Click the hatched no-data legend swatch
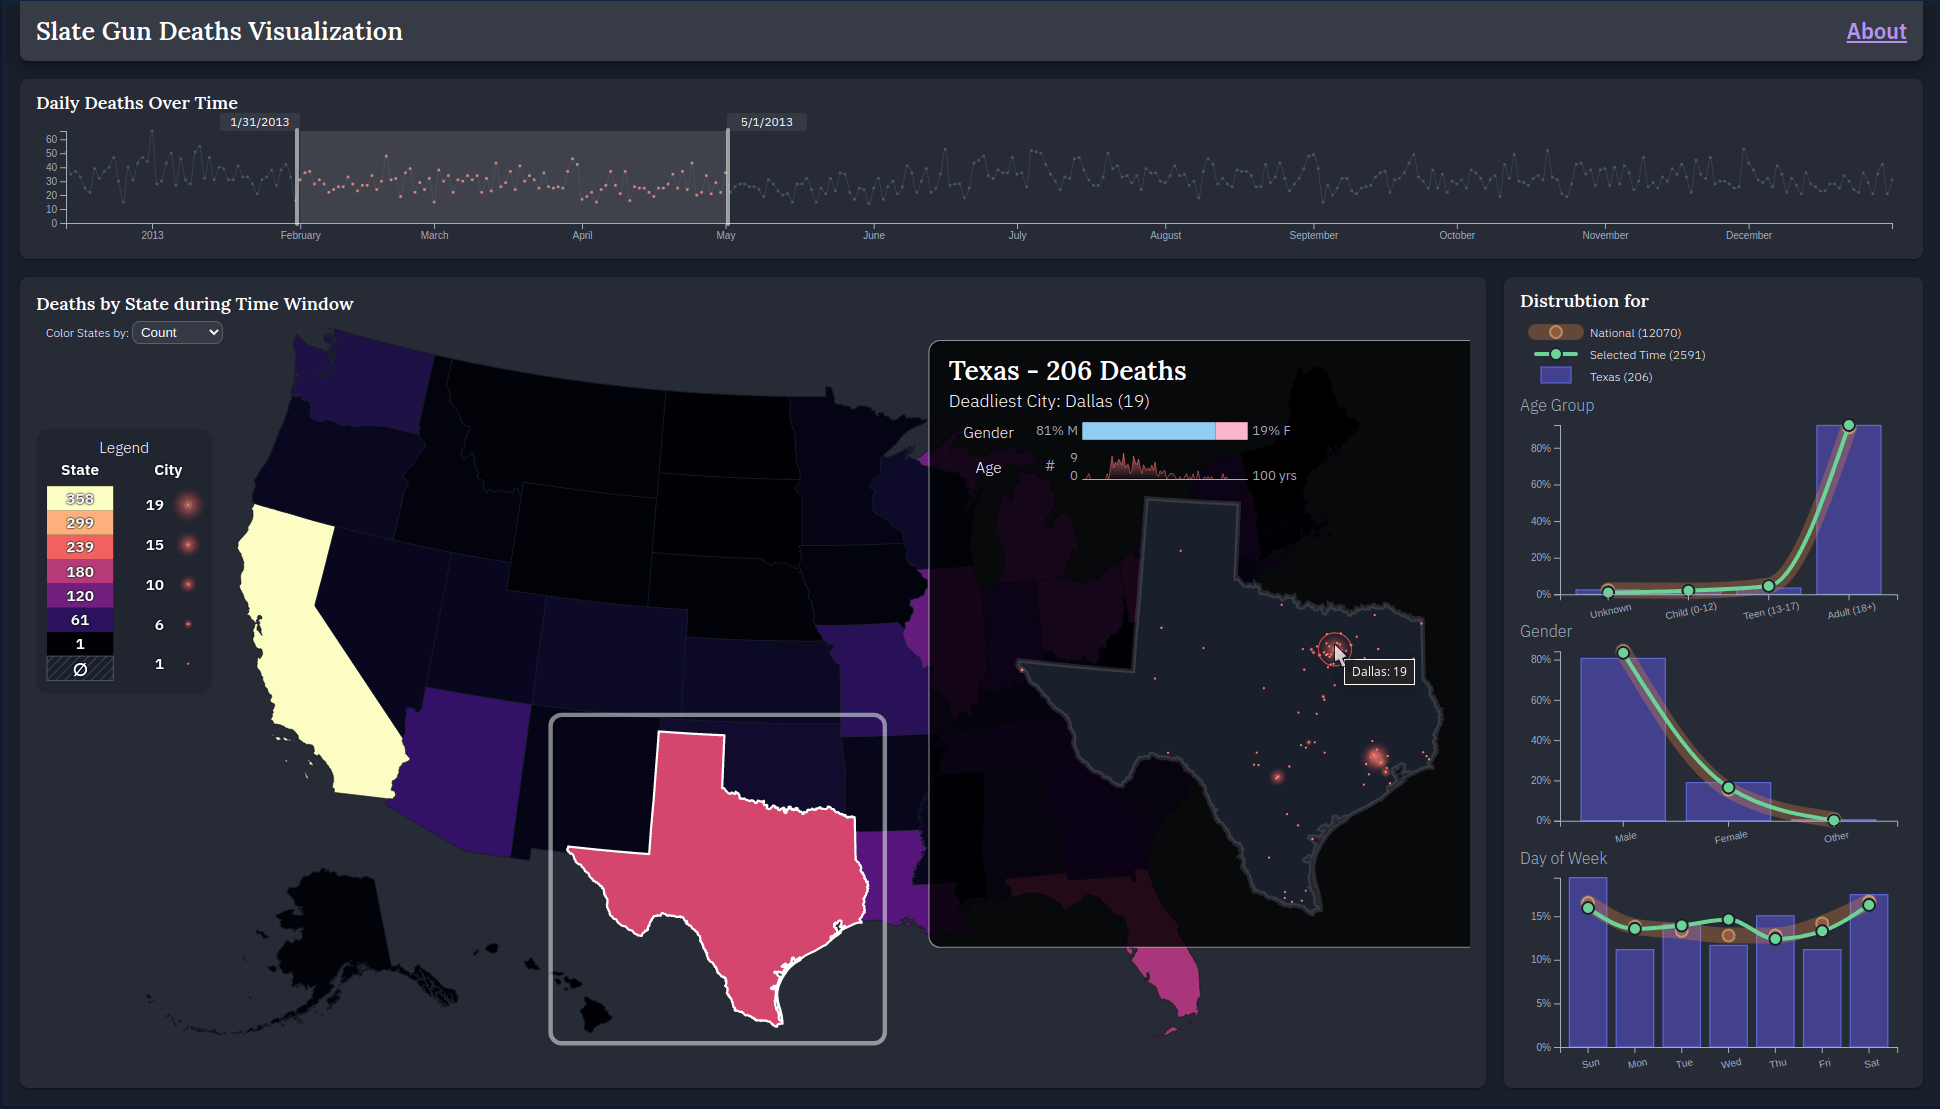 80,669
